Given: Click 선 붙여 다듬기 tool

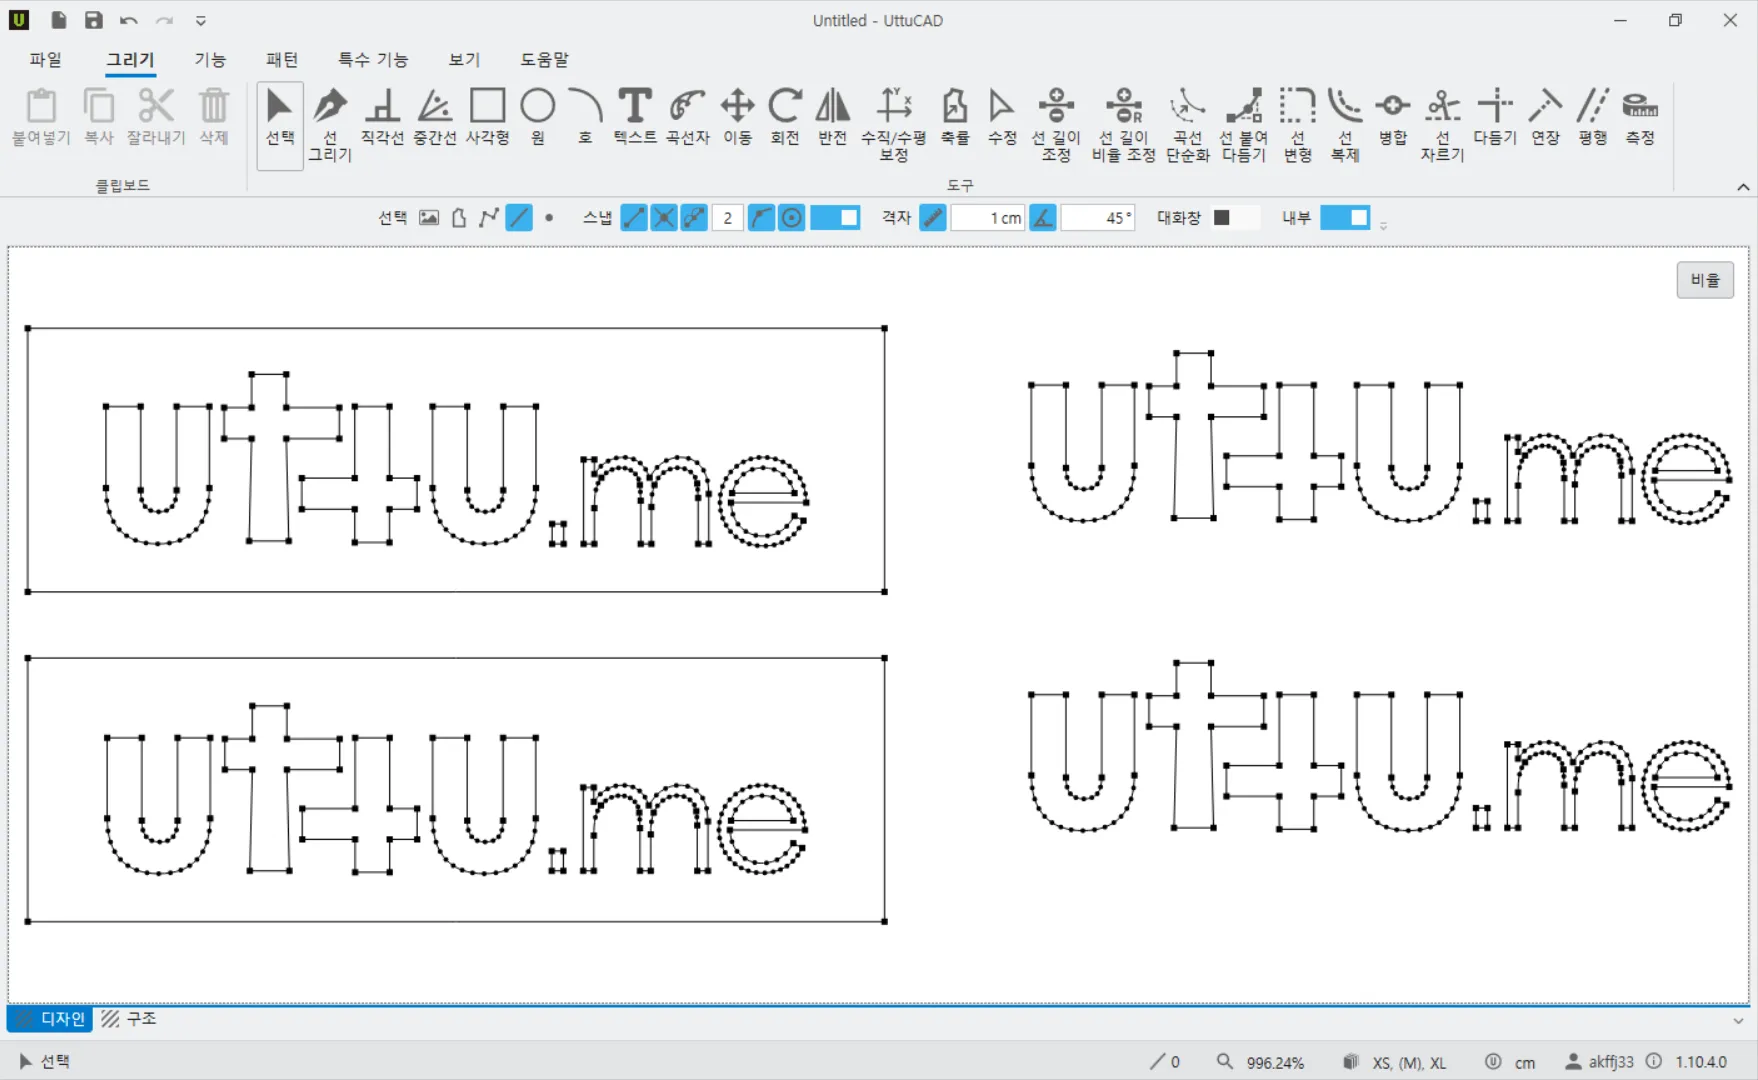Looking at the screenshot, I should click(x=1244, y=126).
